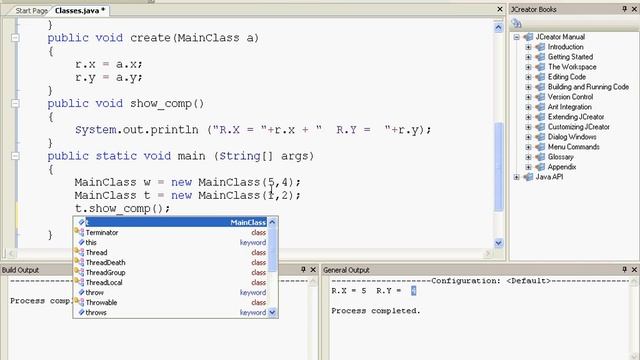The image size is (640, 360).
Task: Choose Terminator class in autocomplete list
Action: click(x=171, y=232)
